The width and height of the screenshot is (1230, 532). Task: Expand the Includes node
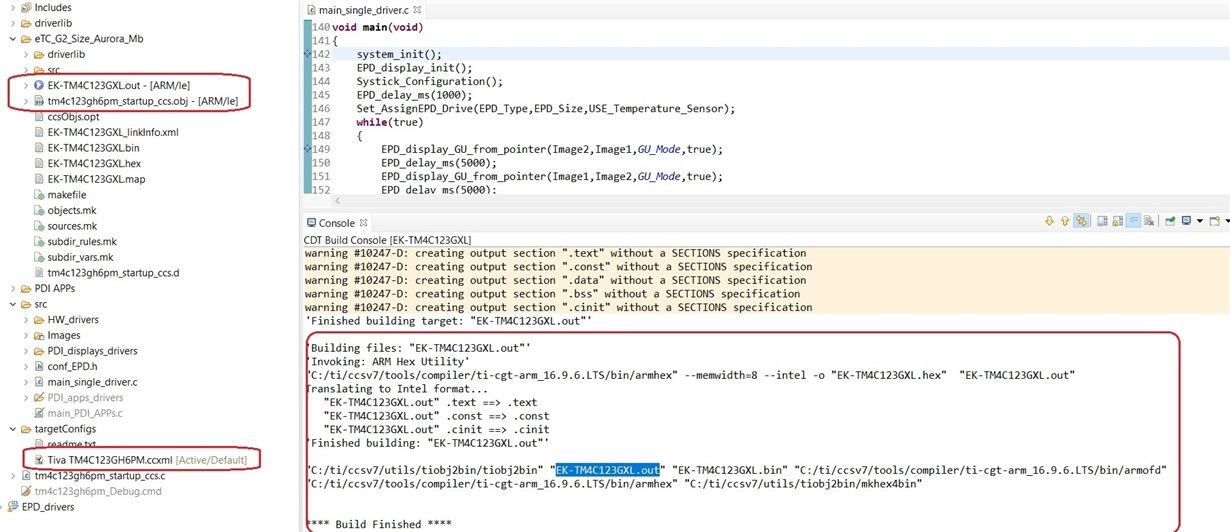coord(12,7)
